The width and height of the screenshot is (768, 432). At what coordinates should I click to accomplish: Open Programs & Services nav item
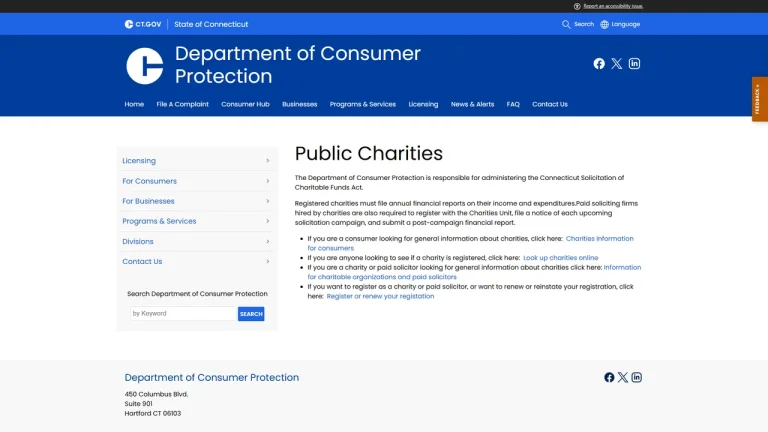(x=362, y=104)
